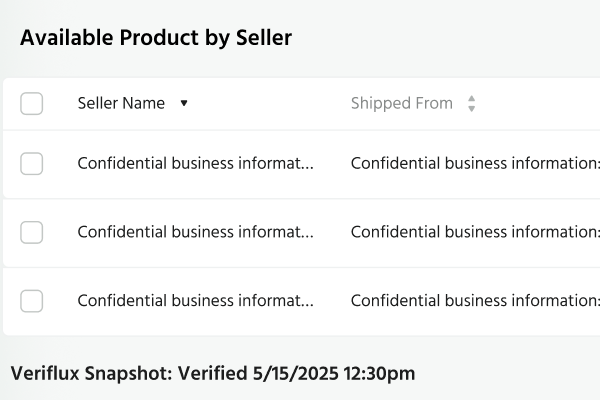Tick the select-all checkbox in header row

coord(32,104)
